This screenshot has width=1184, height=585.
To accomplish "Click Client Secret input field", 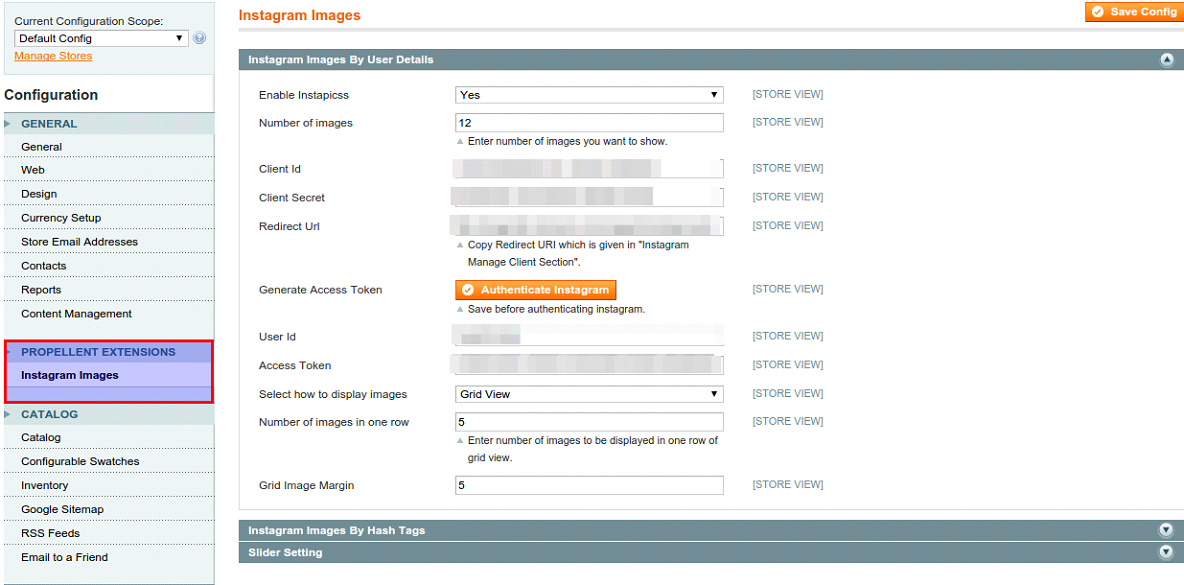I will pyautogui.click(x=589, y=197).
